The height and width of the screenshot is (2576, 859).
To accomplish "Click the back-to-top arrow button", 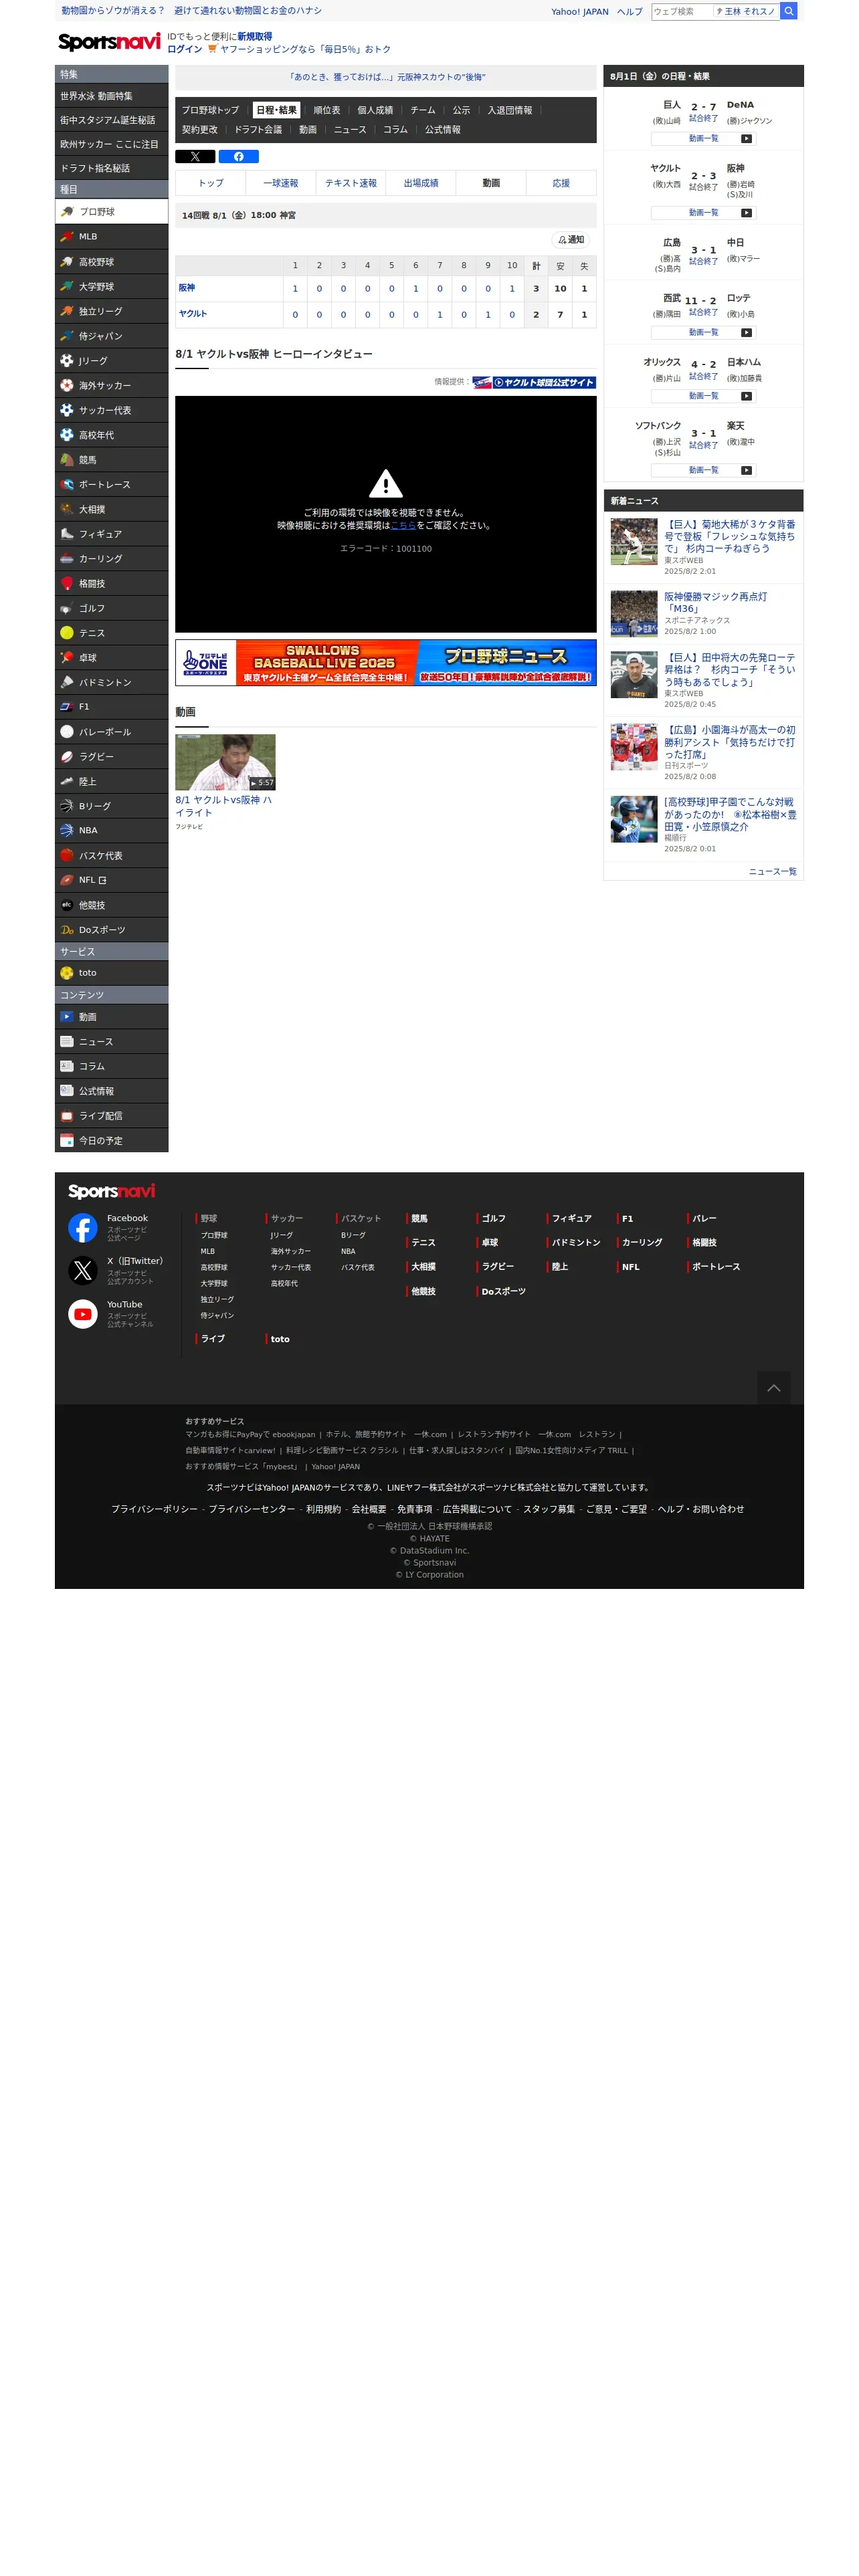I will point(773,1388).
